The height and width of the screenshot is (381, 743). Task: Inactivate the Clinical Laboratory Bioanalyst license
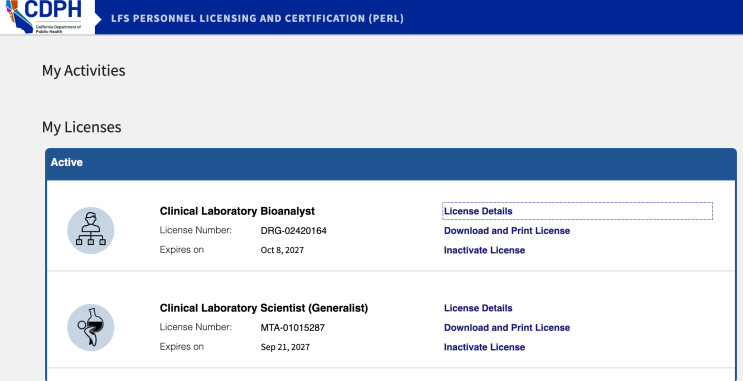tap(484, 250)
